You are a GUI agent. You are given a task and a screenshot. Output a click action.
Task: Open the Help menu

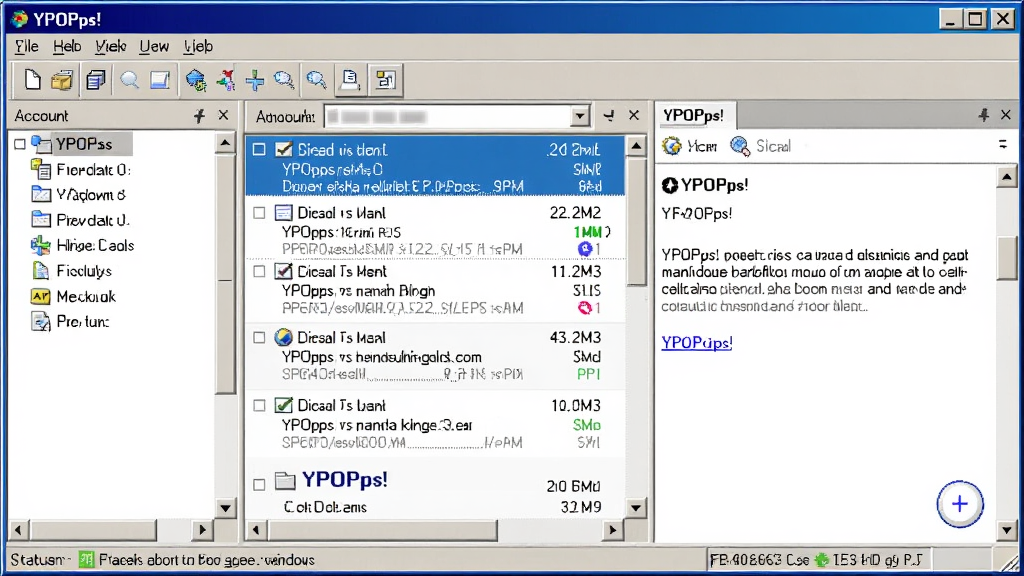point(67,46)
